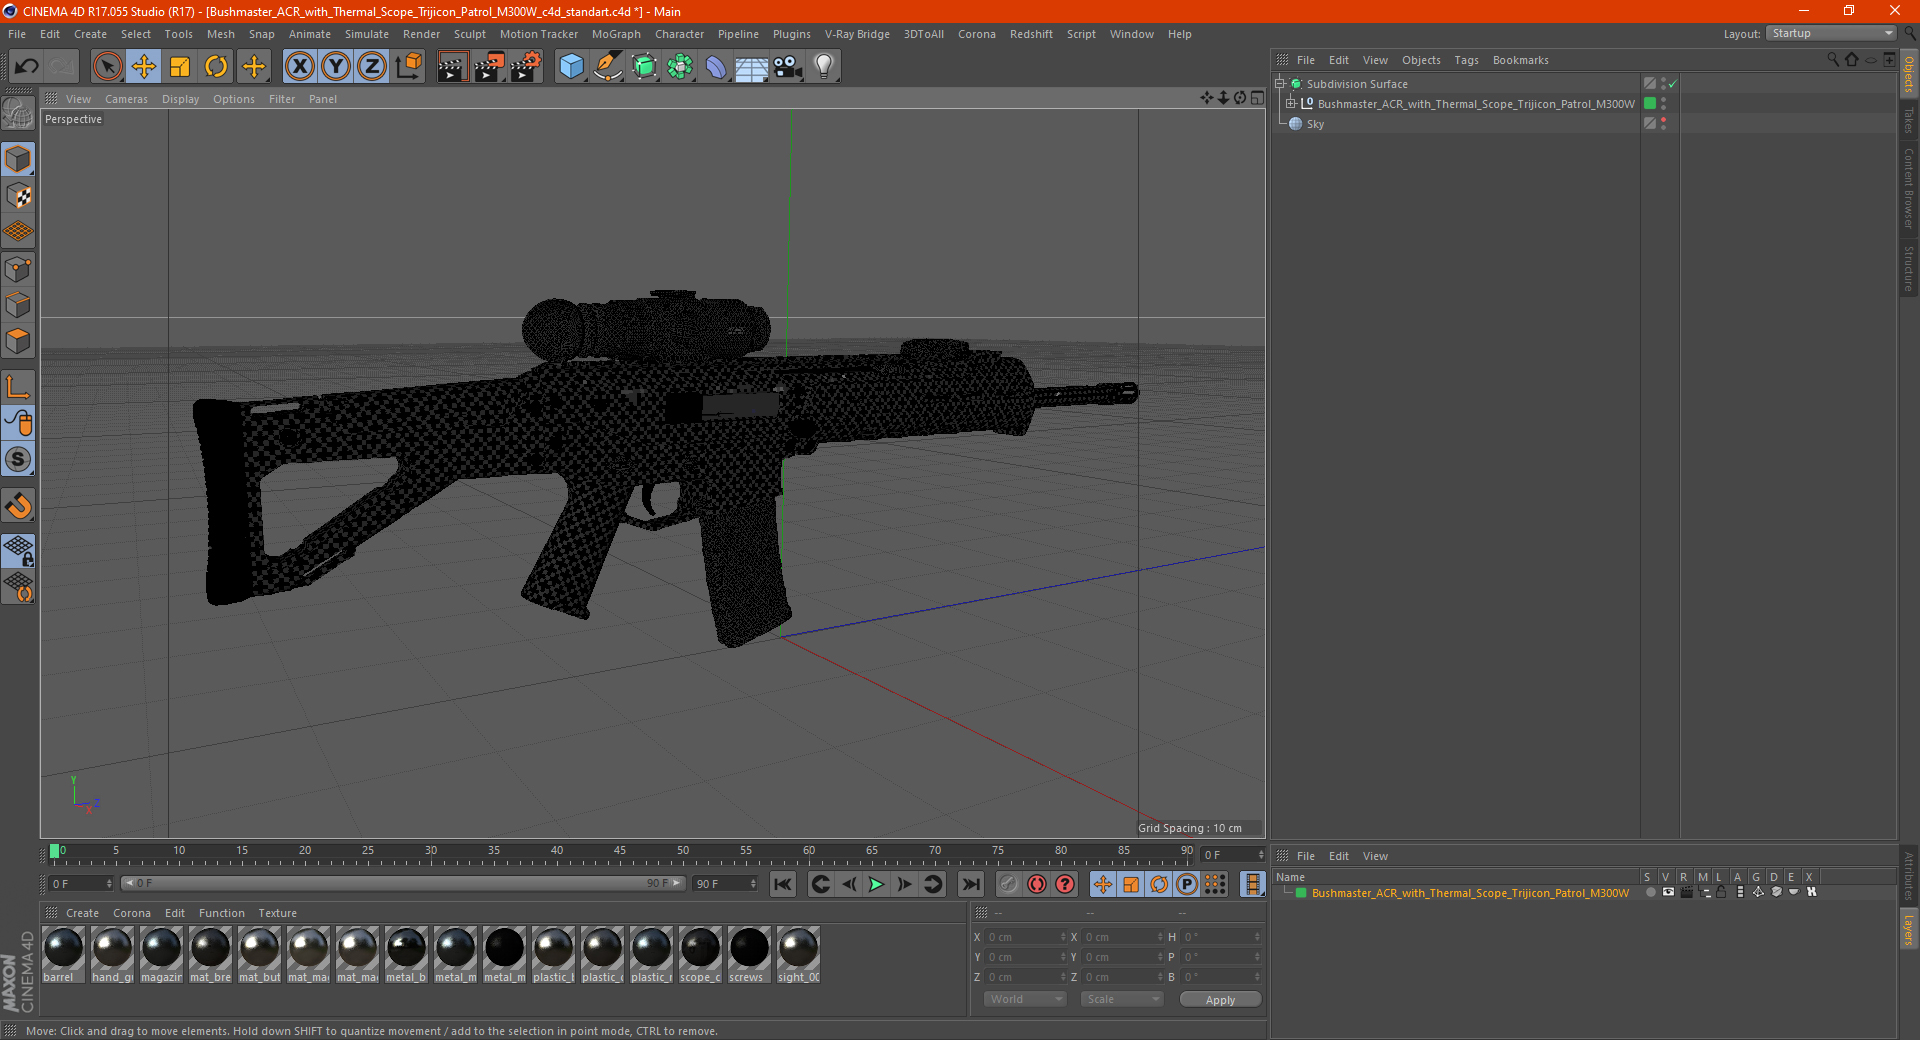The width and height of the screenshot is (1920, 1040).
Task: Toggle Z axis lock
Action: [x=372, y=67]
